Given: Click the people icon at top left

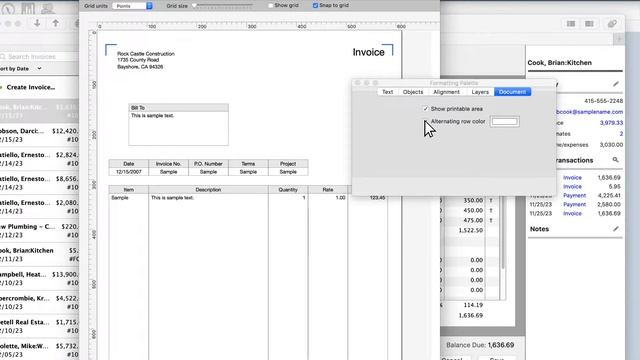Looking at the screenshot, I should (48, 8).
